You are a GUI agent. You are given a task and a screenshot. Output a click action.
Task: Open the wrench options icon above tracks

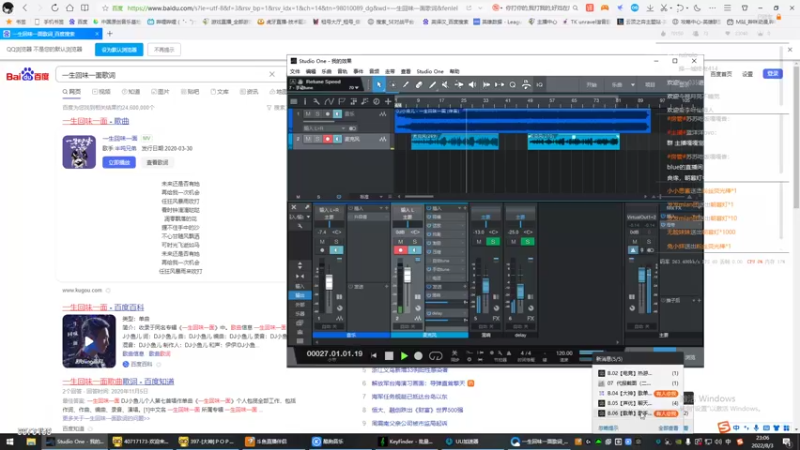pos(316,102)
